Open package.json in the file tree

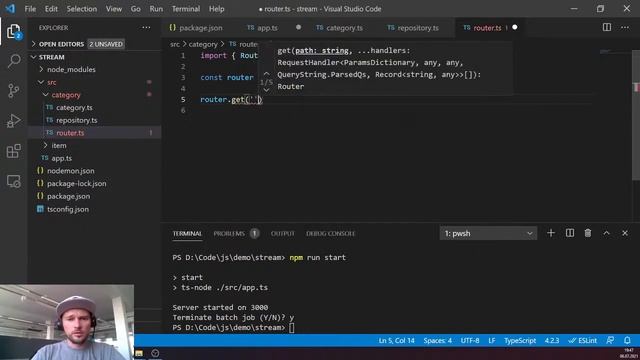click(x=68, y=196)
